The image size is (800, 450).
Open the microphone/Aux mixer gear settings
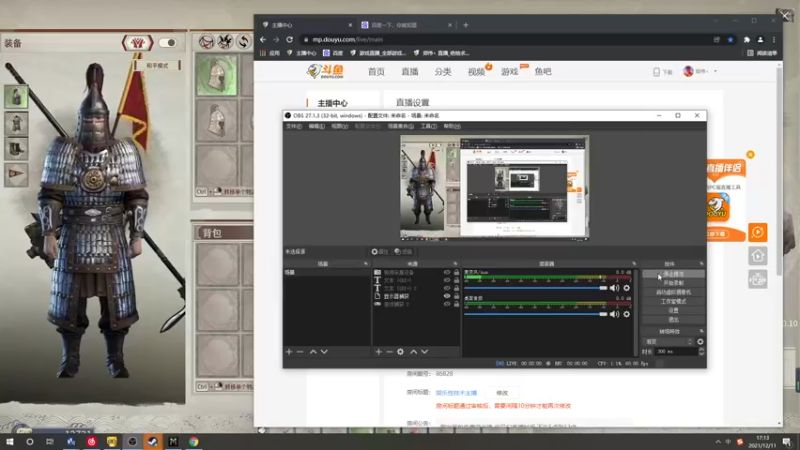[x=627, y=288]
